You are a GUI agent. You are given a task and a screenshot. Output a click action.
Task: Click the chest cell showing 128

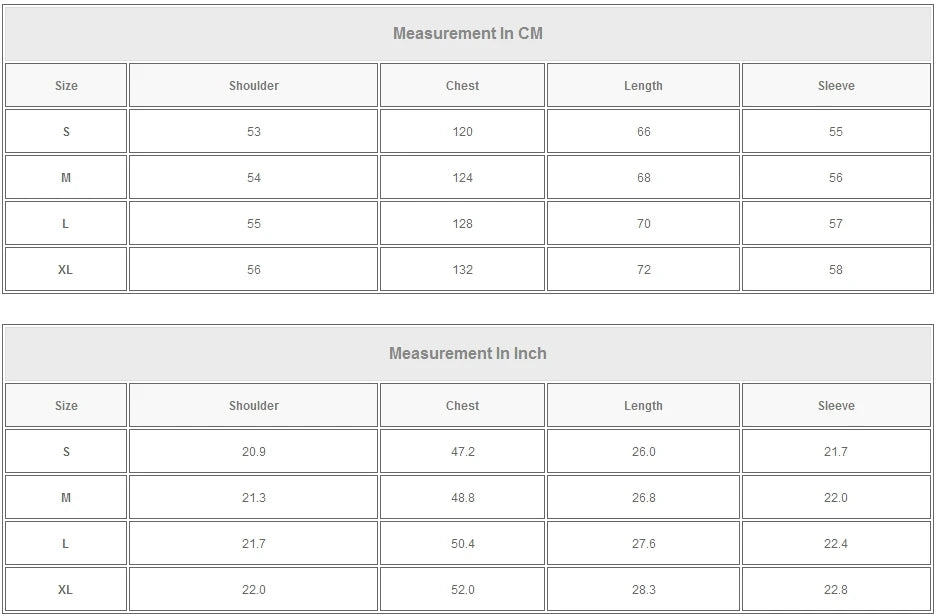coord(462,224)
